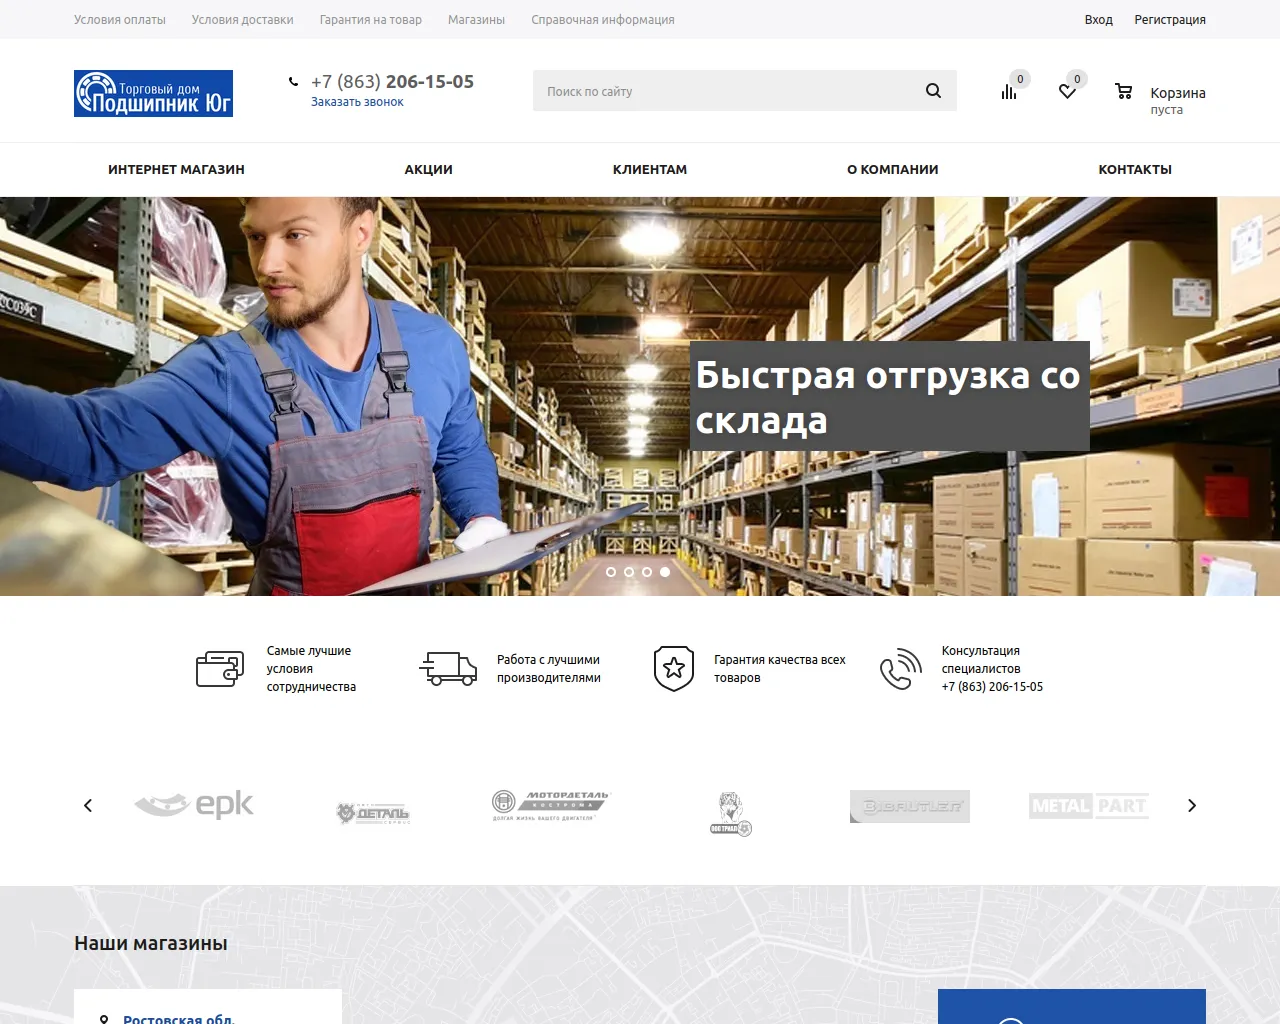The image size is (1280, 1024).
Task: Open the wishlist heart icon
Action: [x=1066, y=90]
